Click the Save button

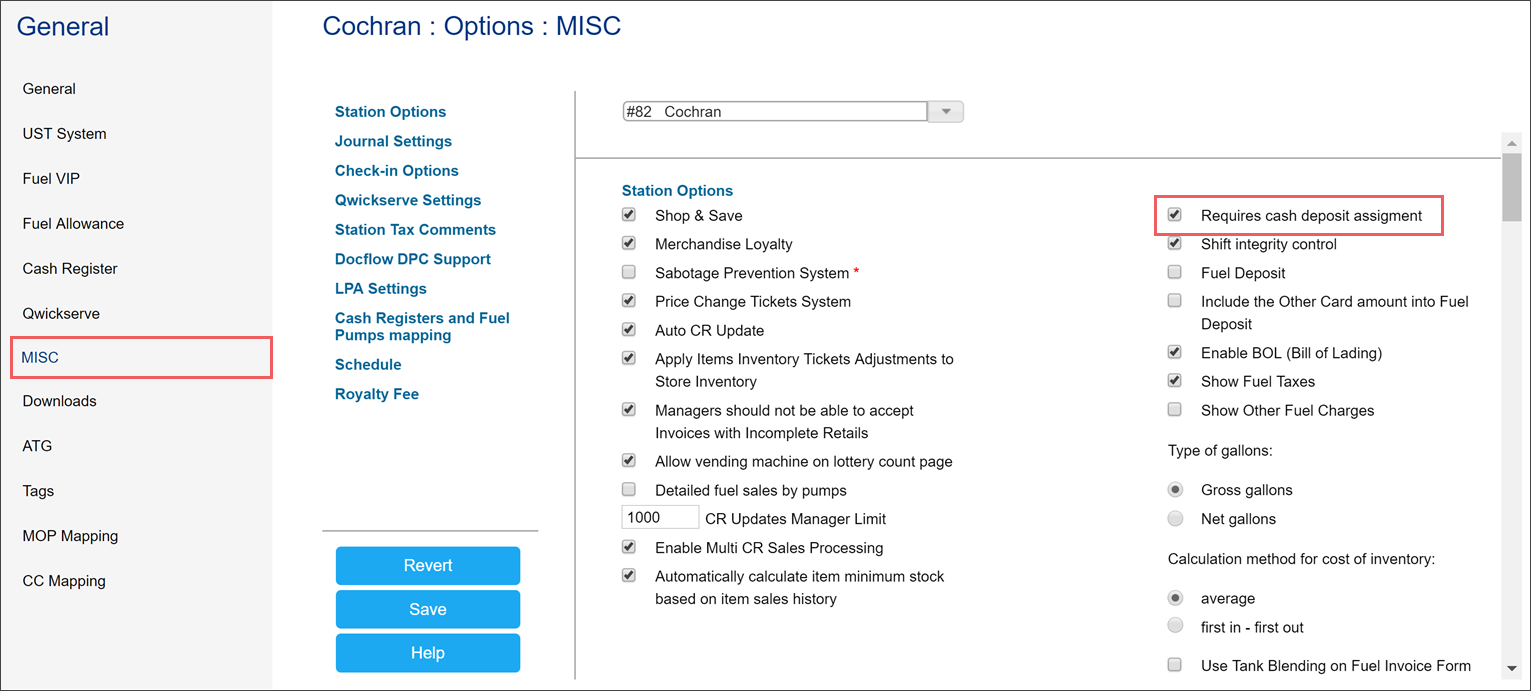tap(428, 610)
